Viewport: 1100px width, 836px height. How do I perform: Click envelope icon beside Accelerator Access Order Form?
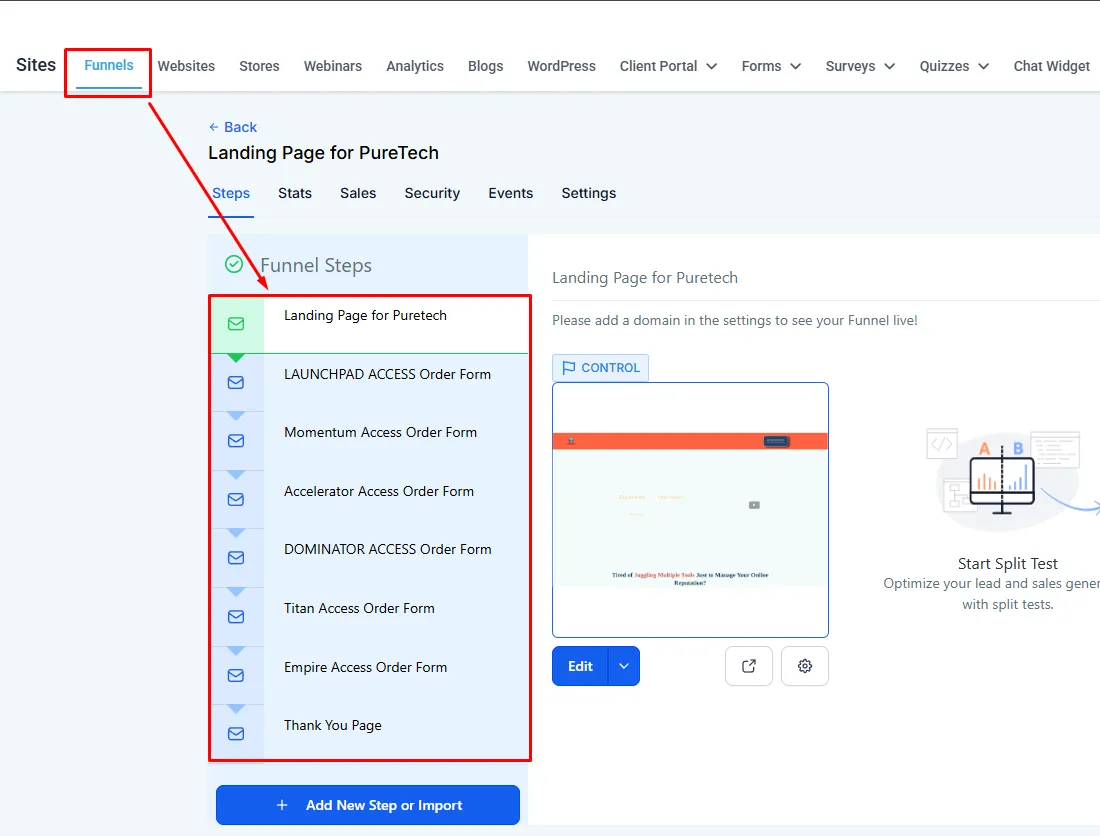click(236, 499)
